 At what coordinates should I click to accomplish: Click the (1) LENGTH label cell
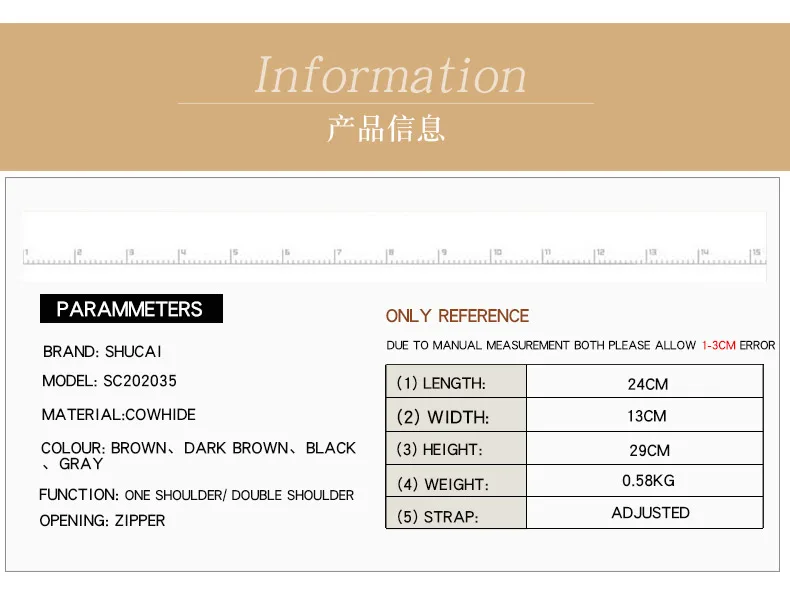pos(455,383)
